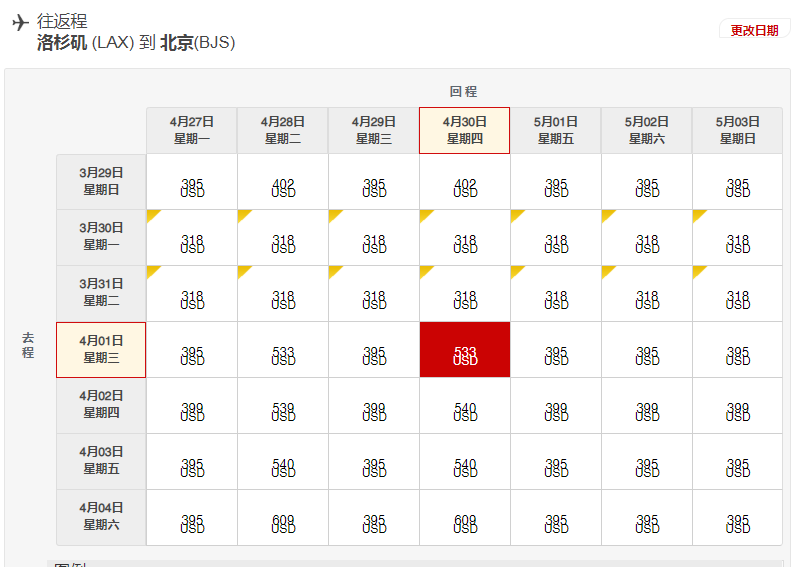Pick 395 USD fare for 3月29日 and 4月27日

coord(192,182)
